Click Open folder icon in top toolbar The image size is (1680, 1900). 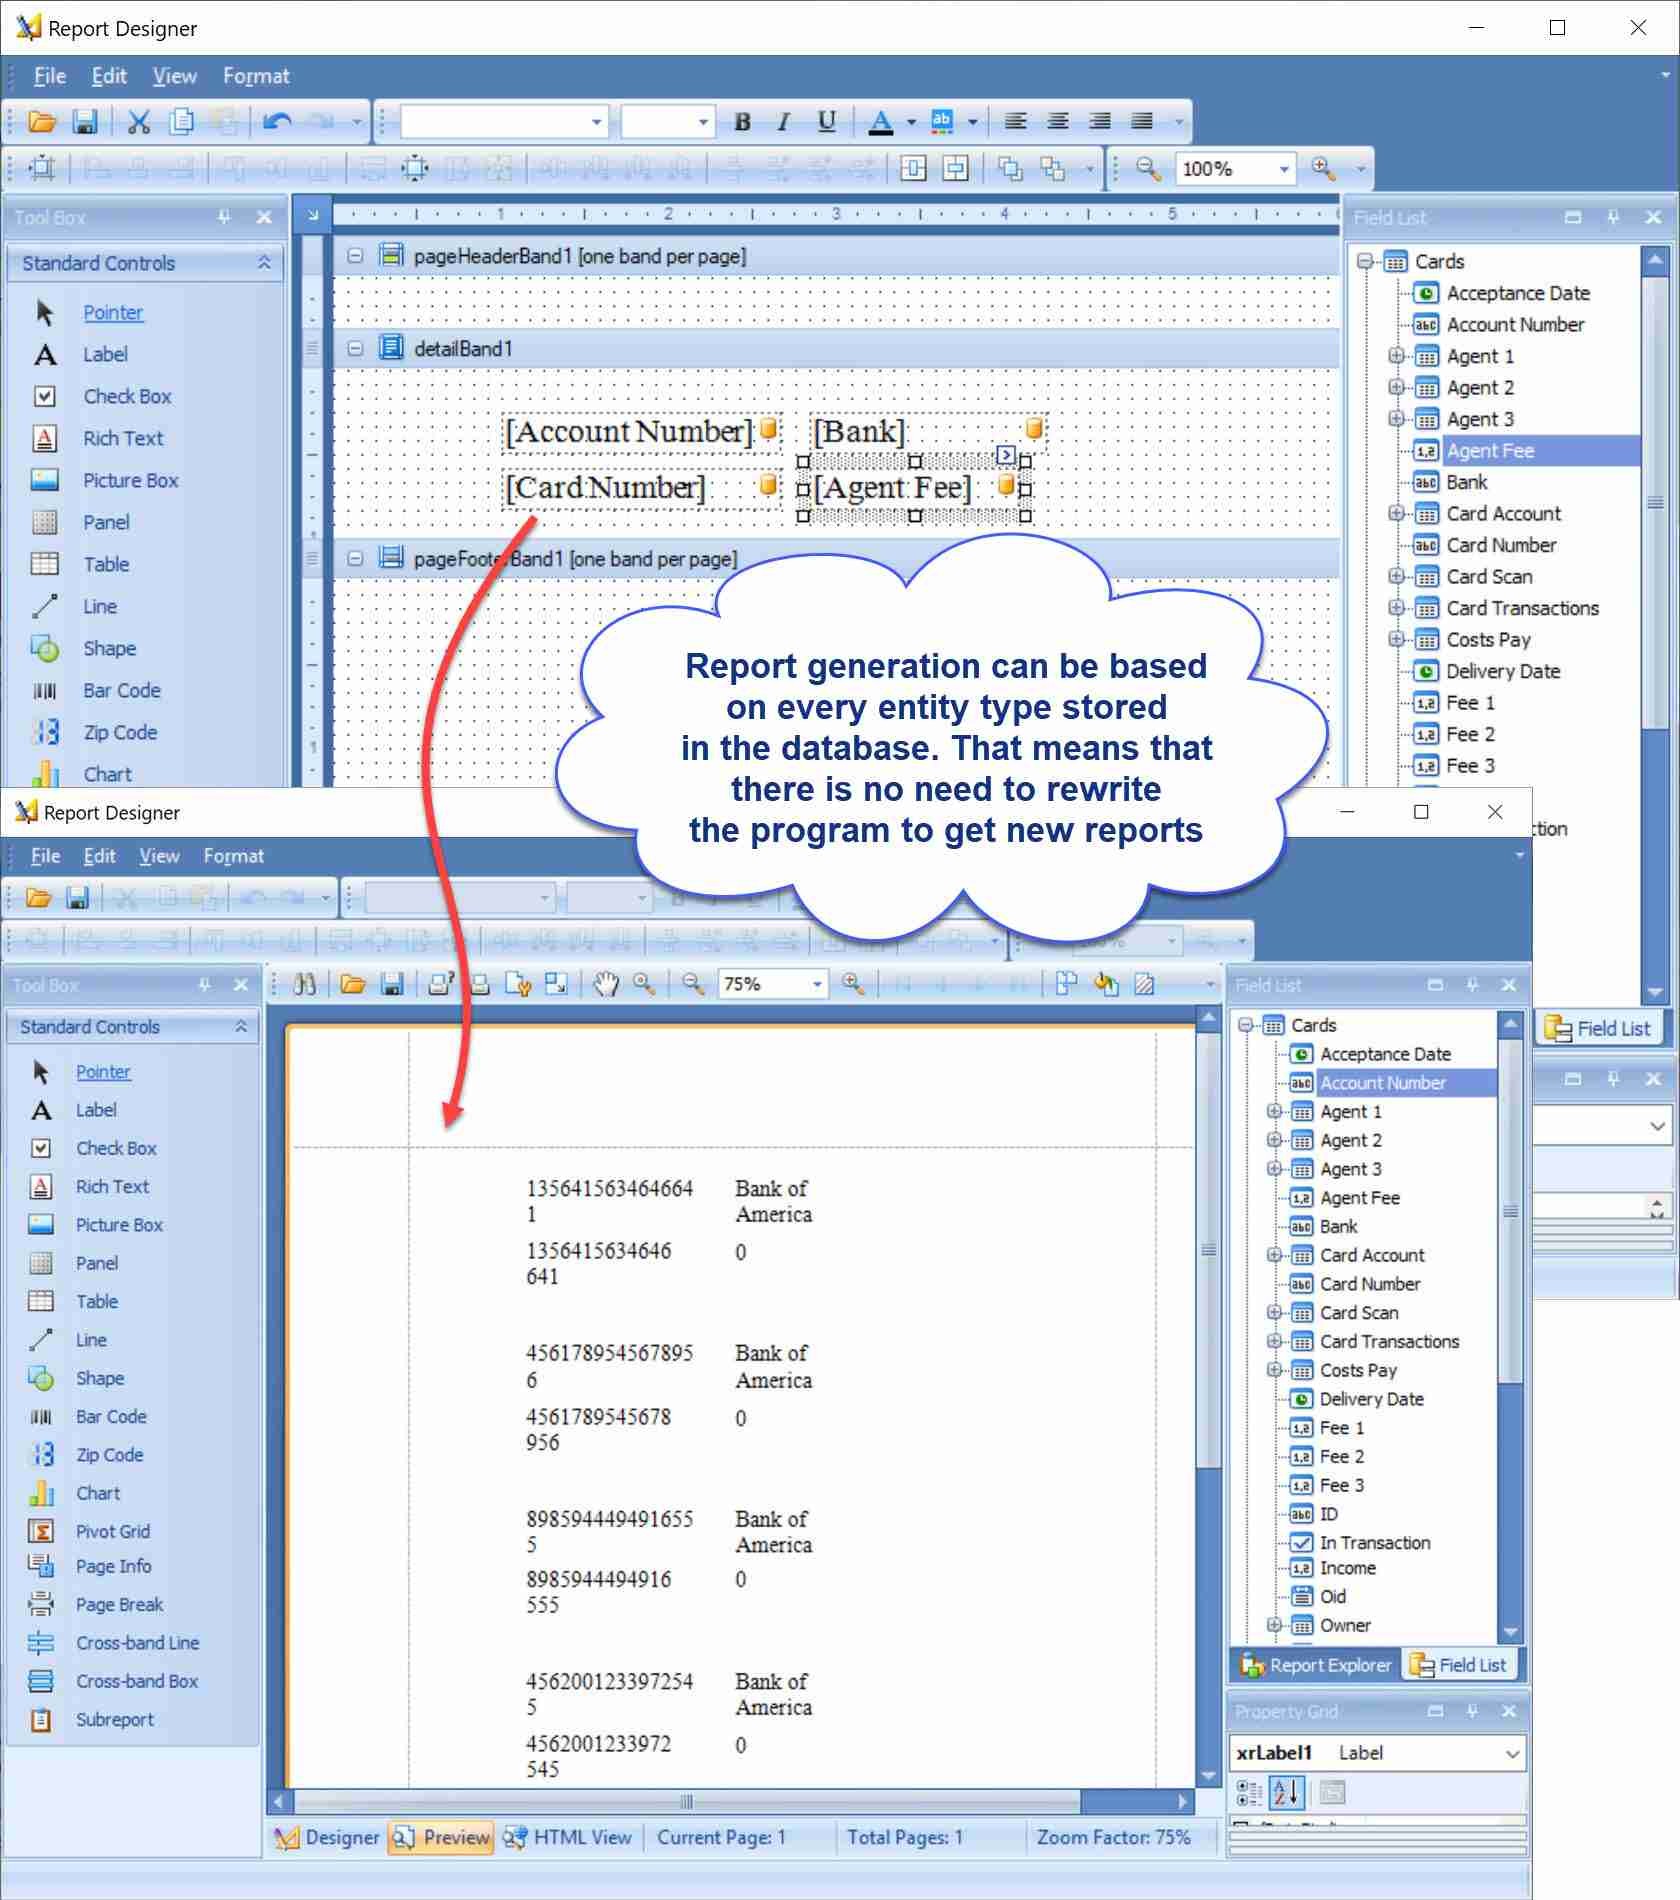click(x=42, y=122)
